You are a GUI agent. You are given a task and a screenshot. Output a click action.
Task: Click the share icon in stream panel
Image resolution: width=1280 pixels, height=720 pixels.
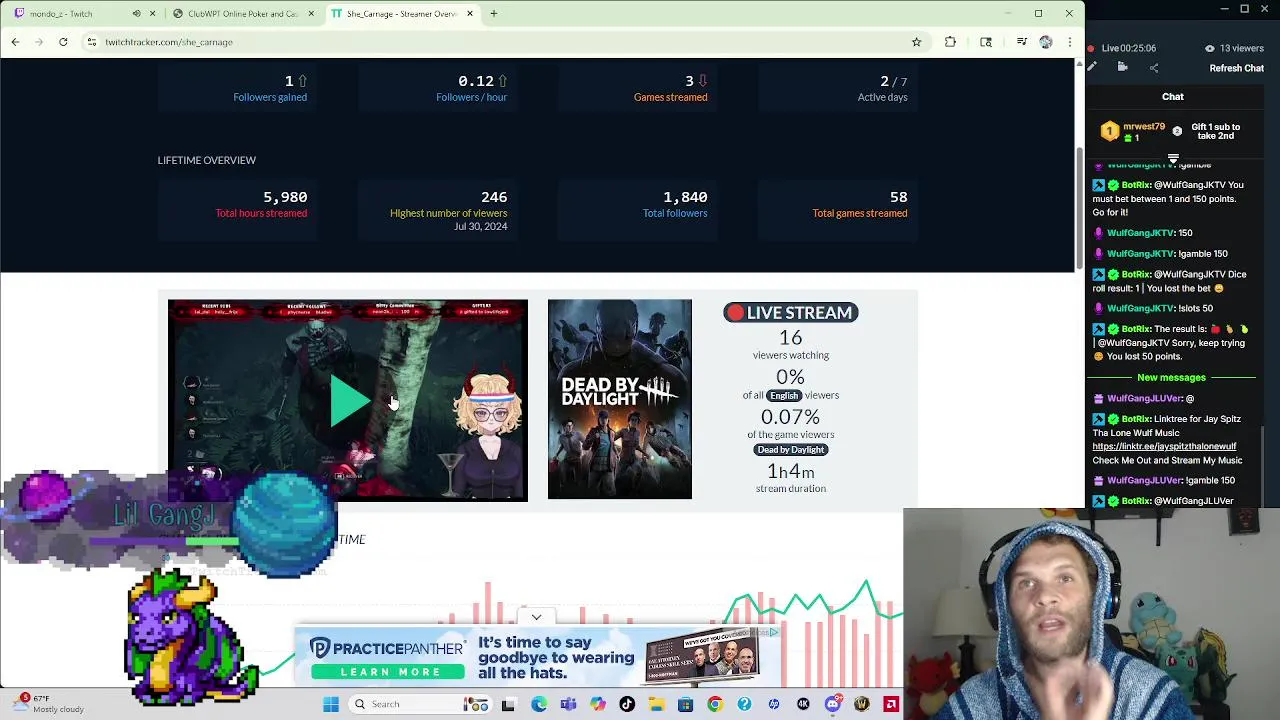point(1154,68)
